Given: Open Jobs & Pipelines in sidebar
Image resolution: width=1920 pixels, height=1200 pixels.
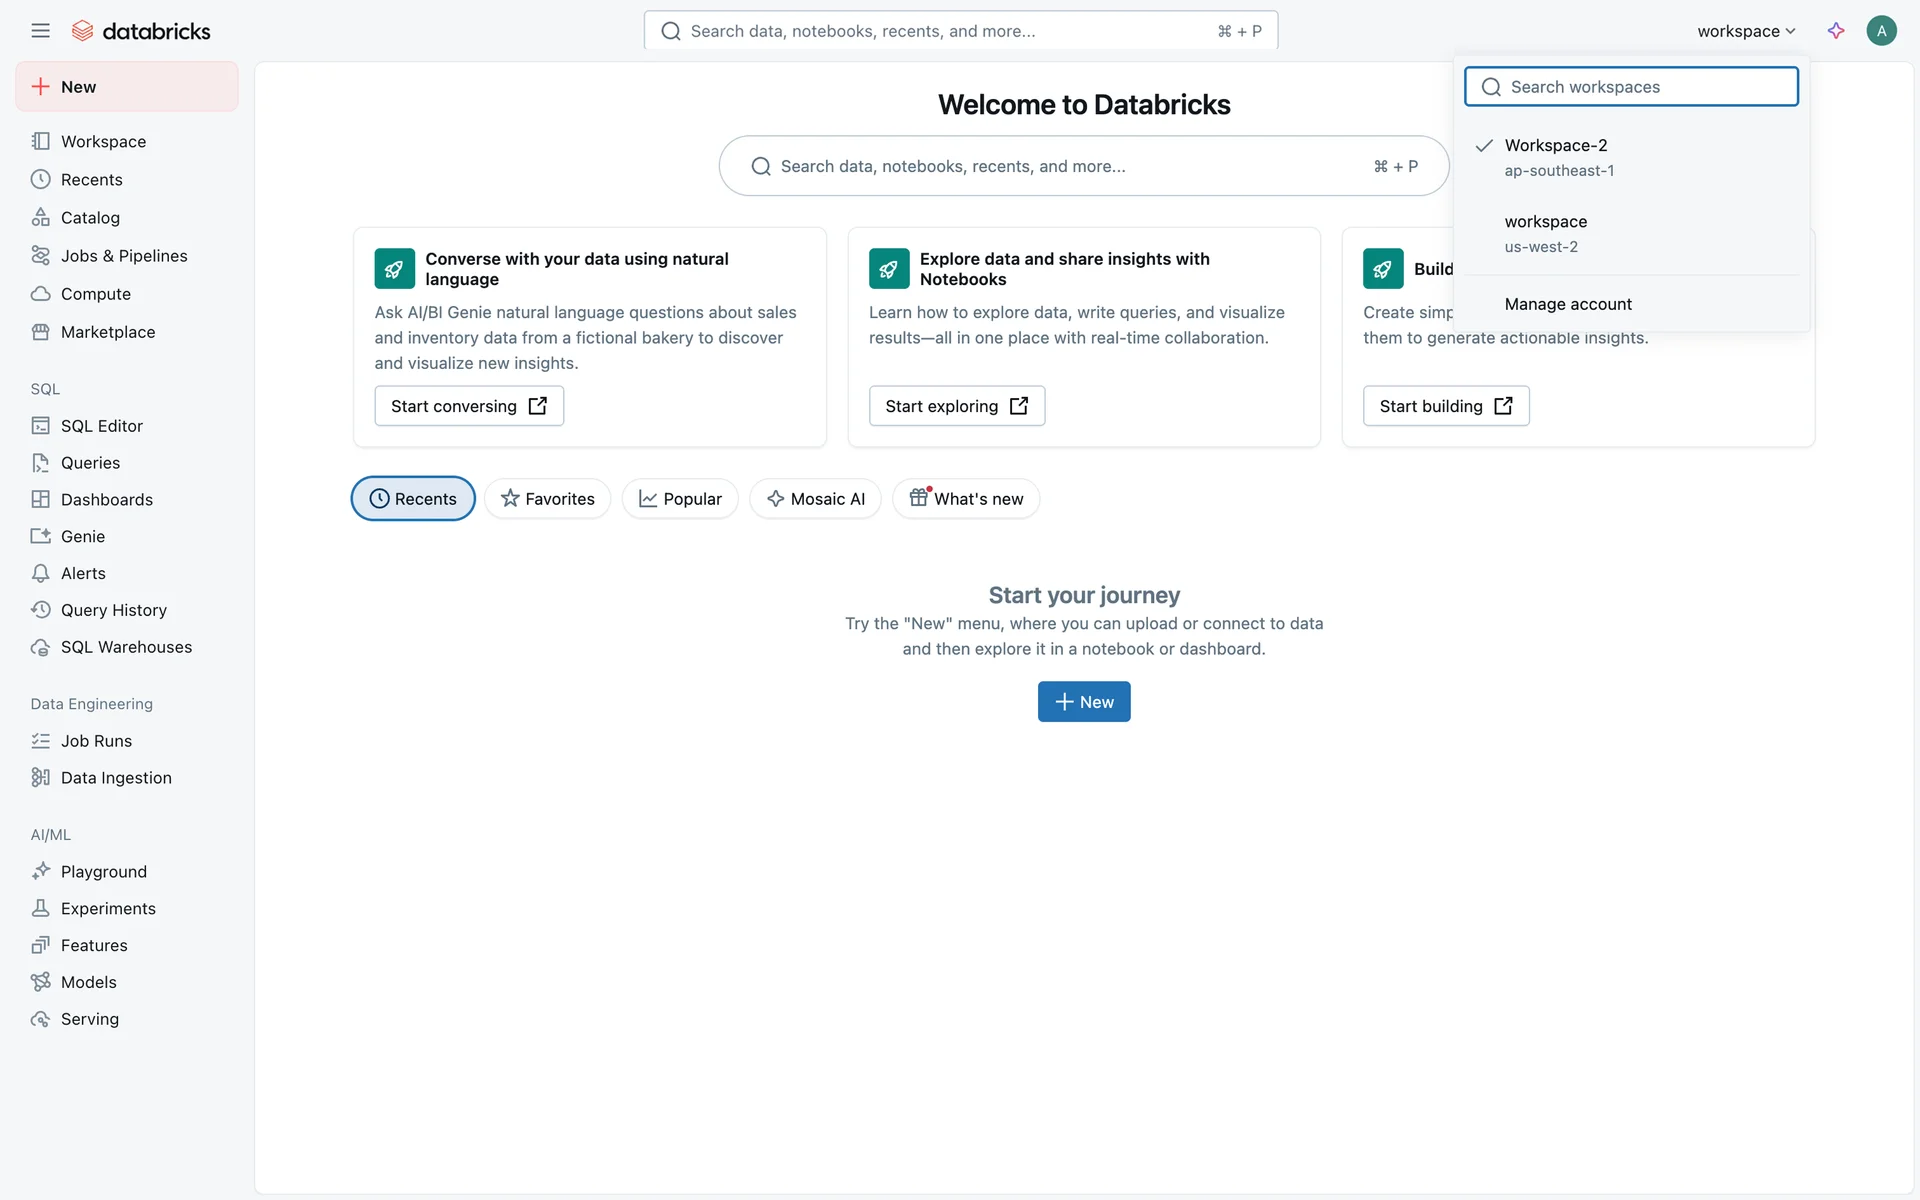Looking at the screenshot, I should [x=124, y=256].
